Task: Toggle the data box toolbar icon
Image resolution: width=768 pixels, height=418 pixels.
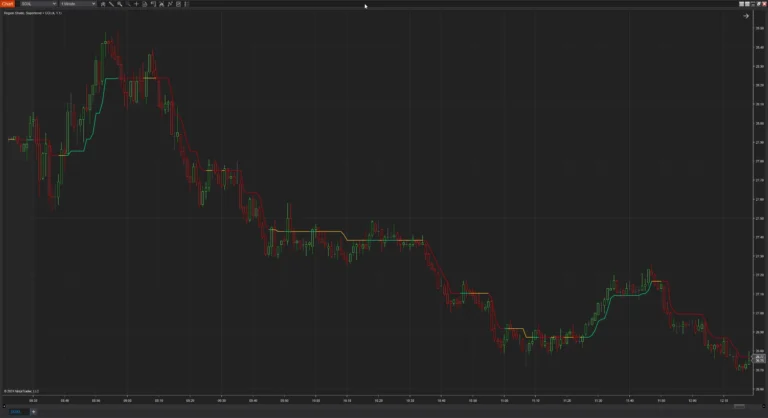Action: 144,4
